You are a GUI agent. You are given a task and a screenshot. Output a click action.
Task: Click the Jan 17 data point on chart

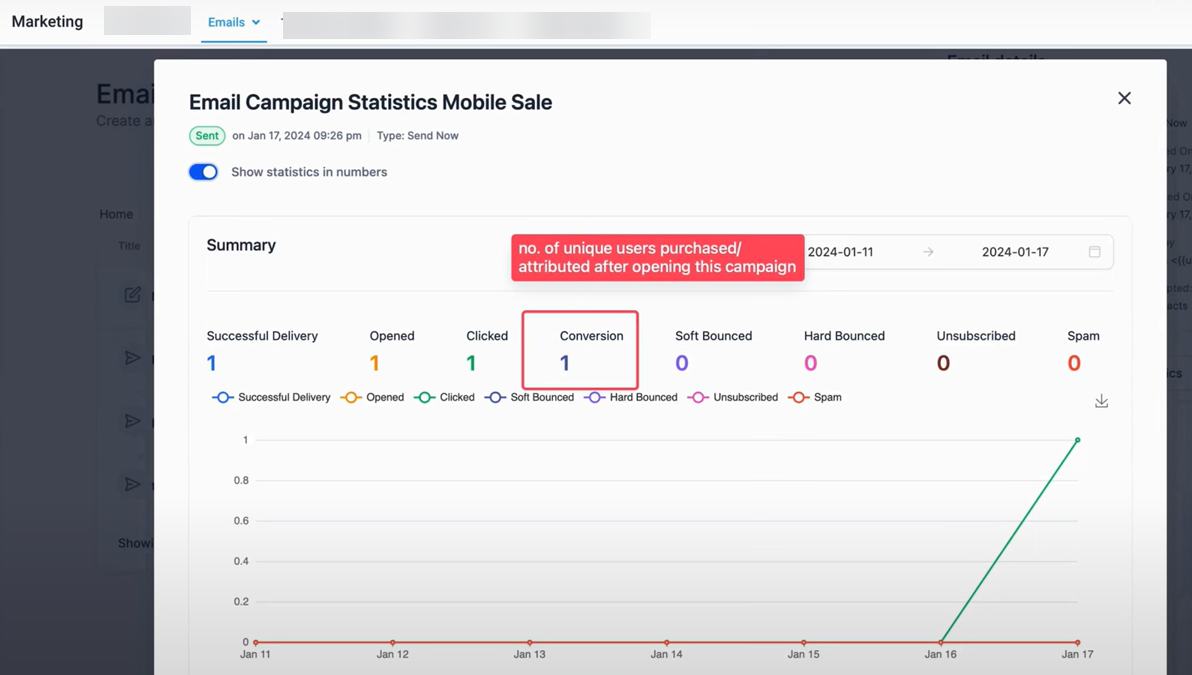tap(1077, 440)
